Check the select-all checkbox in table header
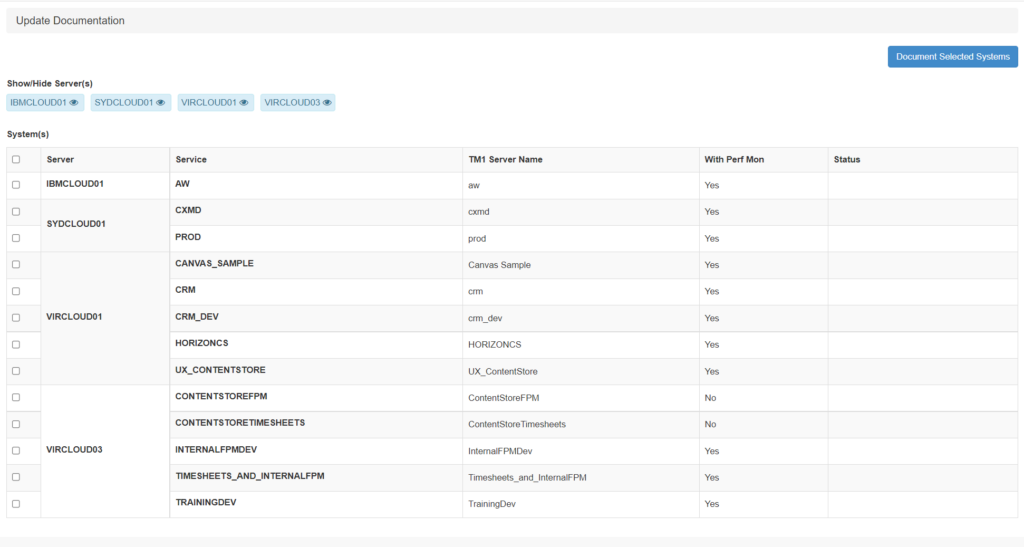The height and width of the screenshot is (547, 1024). click(x=16, y=160)
